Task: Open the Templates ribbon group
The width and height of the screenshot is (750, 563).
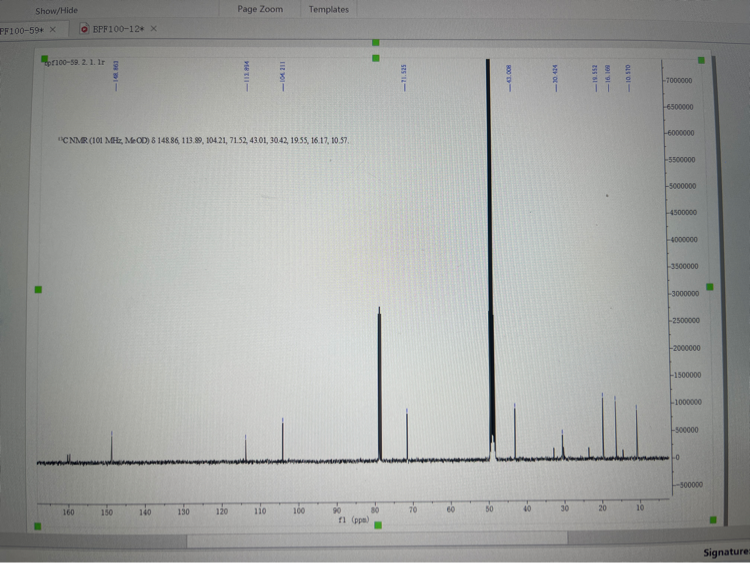Action: (329, 9)
